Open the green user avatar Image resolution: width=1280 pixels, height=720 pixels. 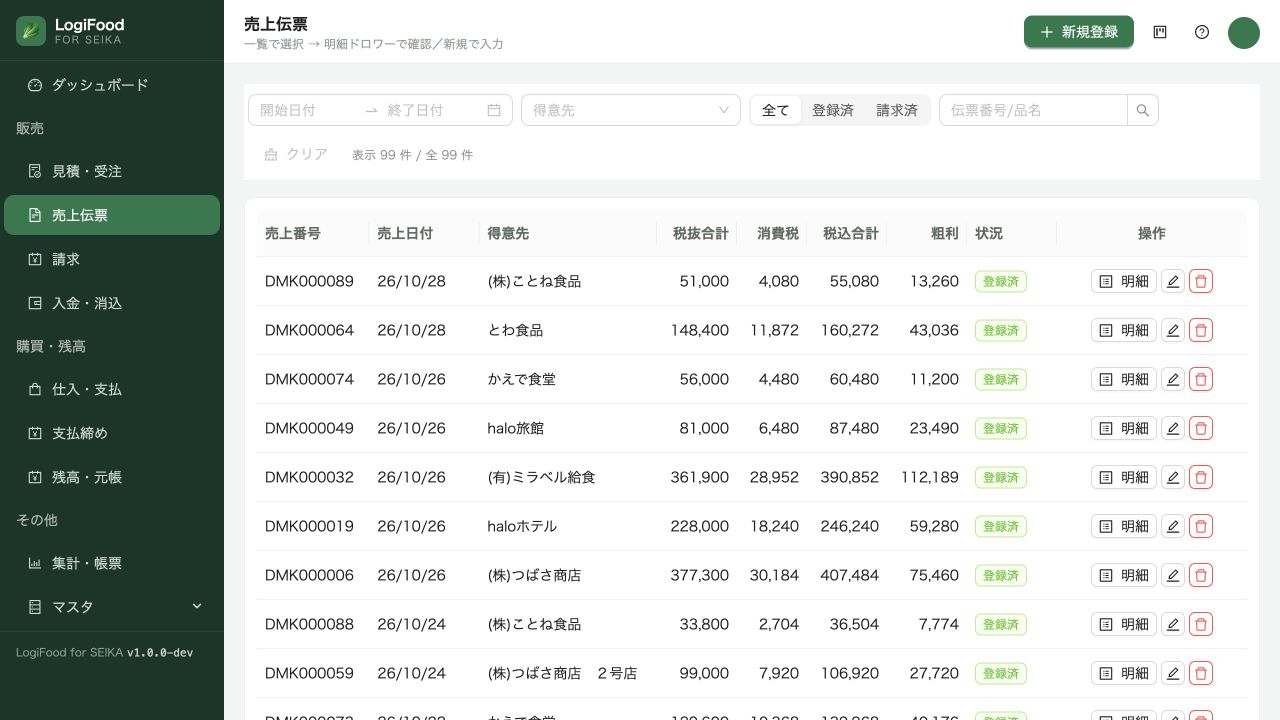click(x=1244, y=32)
